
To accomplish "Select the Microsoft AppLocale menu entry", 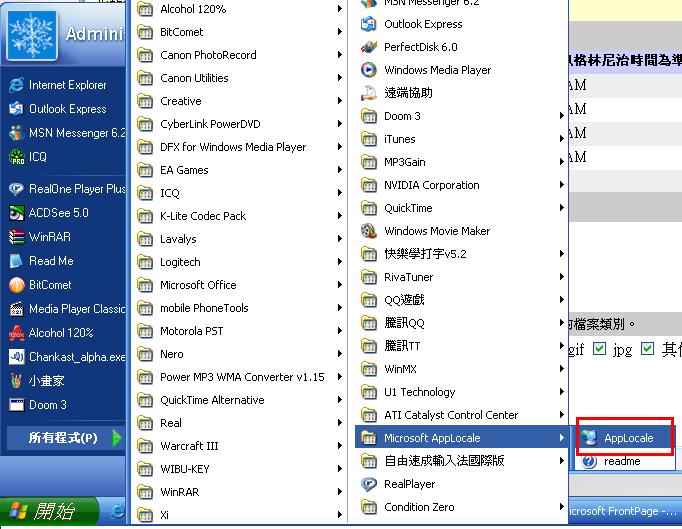I will tap(461, 438).
